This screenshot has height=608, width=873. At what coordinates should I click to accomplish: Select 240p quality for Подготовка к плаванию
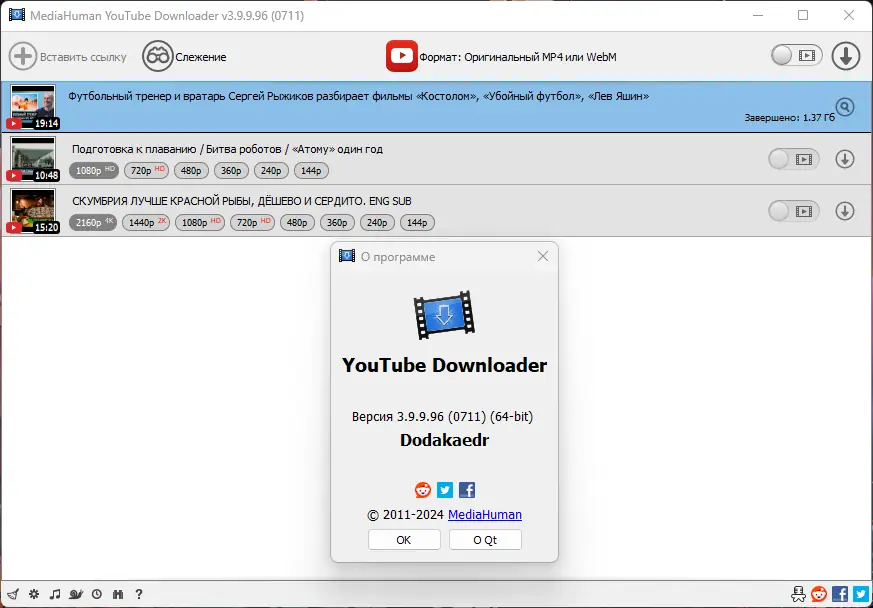[271, 170]
